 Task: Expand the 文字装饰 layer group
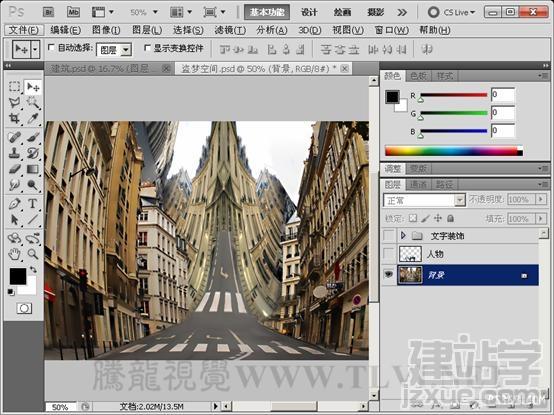(403, 235)
